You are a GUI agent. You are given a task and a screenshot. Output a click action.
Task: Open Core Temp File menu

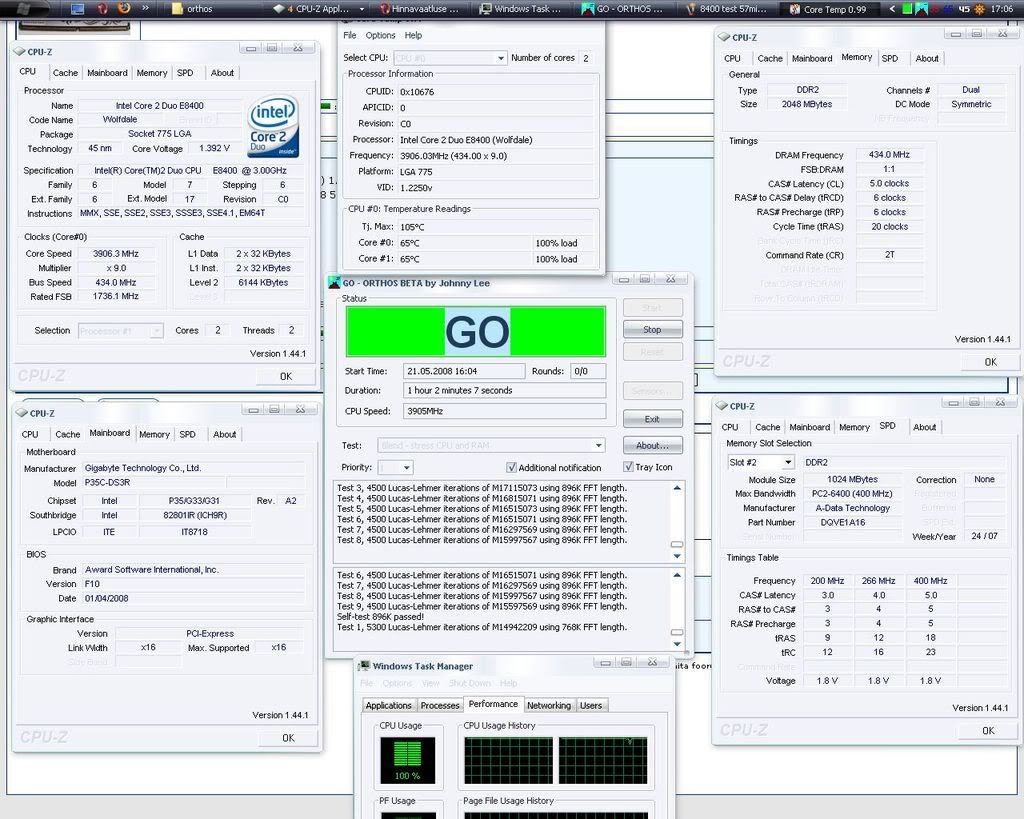point(350,35)
